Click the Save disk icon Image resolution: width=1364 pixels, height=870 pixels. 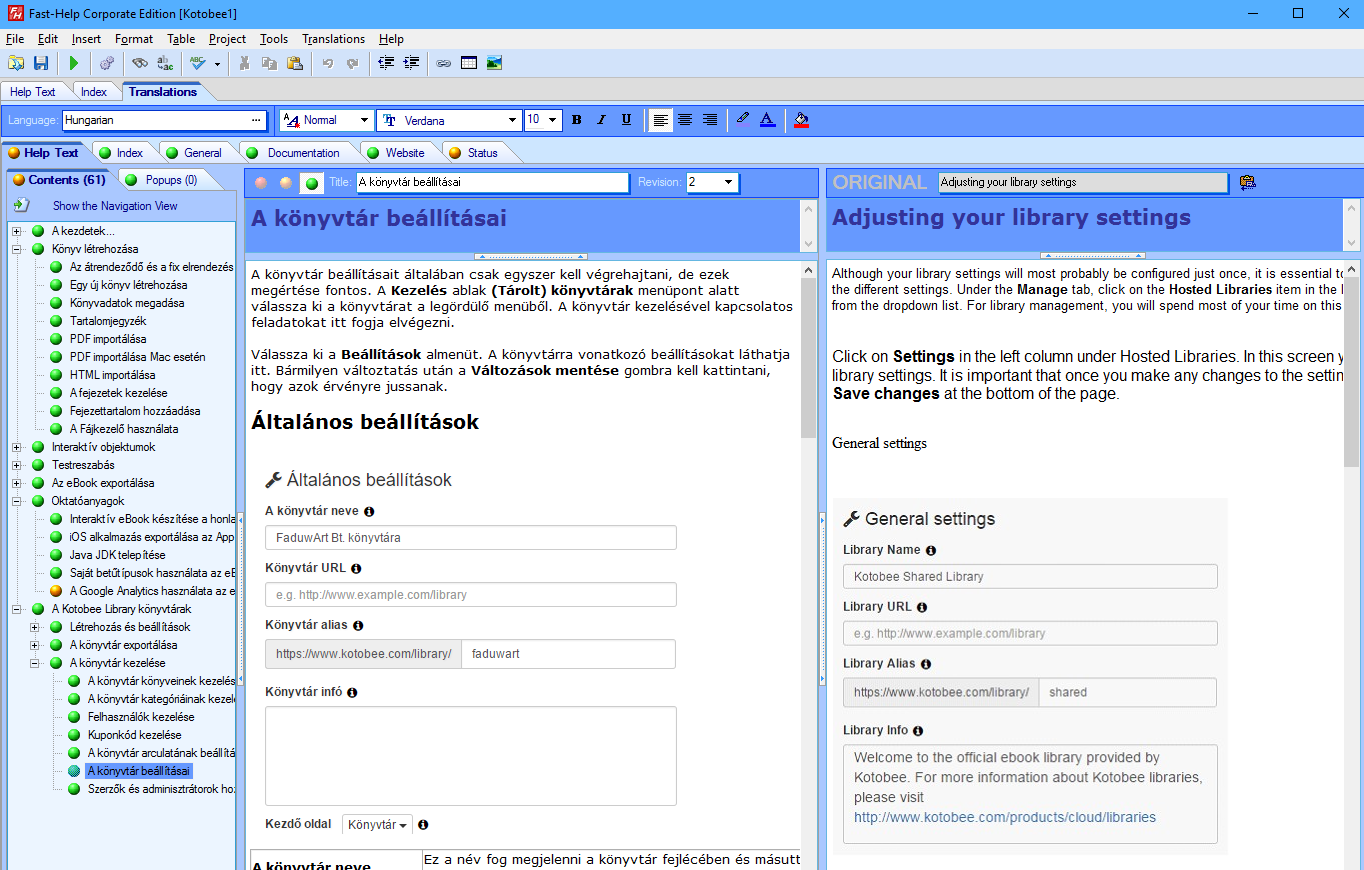(x=41, y=63)
